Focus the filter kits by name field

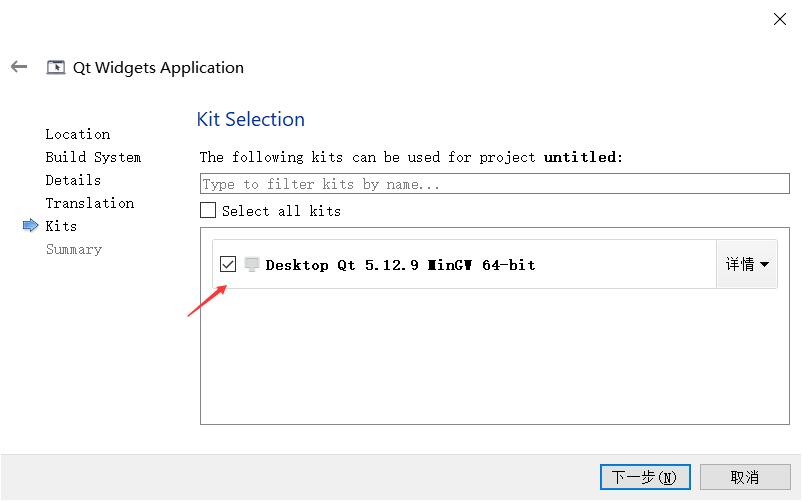494,184
